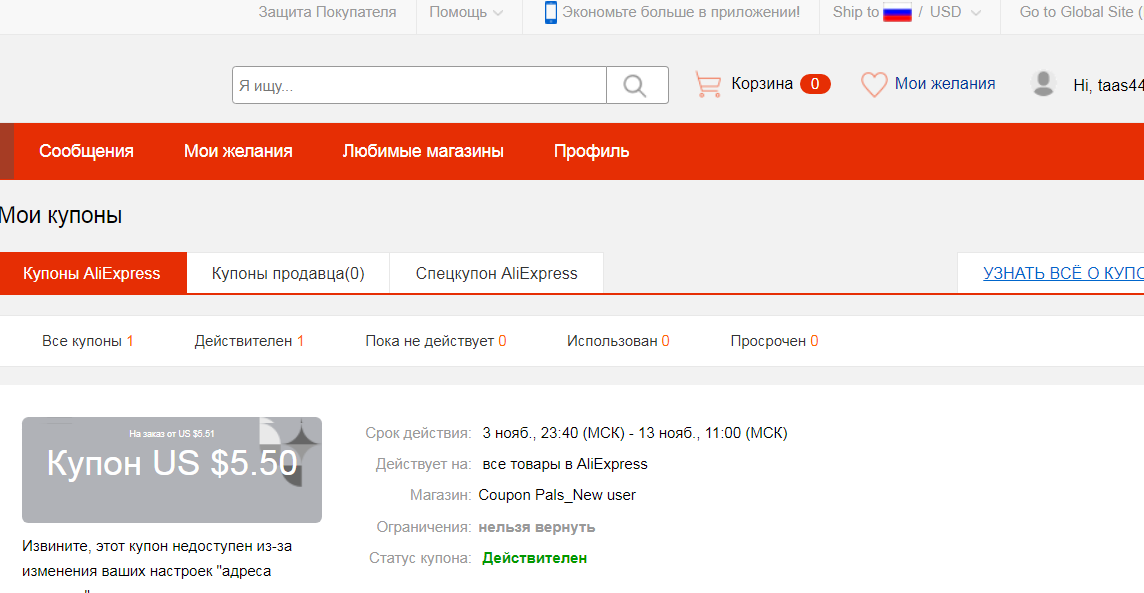The image size is (1144, 593).
Task: Open Мои желания in red navigation bar
Action: click(238, 151)
